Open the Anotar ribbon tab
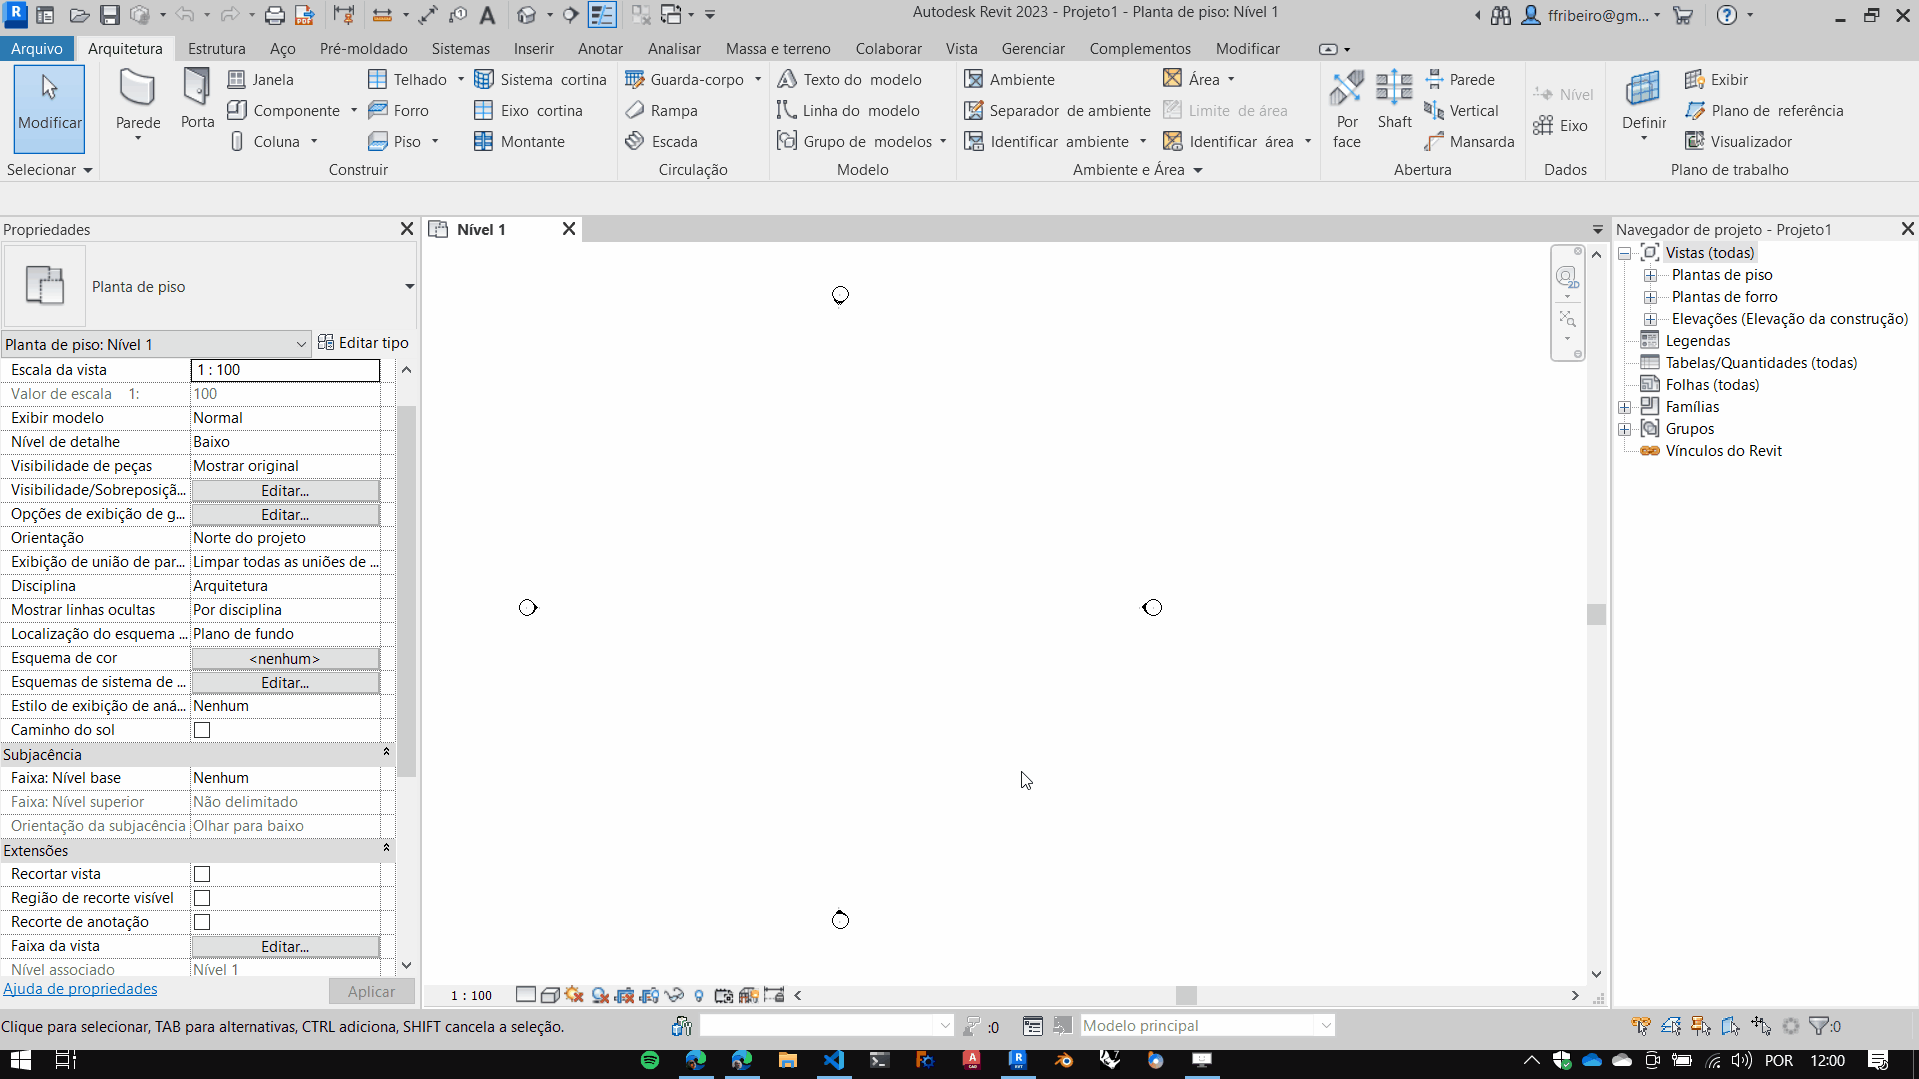This screenshot has height=1079, width=1919. point(600,48)
